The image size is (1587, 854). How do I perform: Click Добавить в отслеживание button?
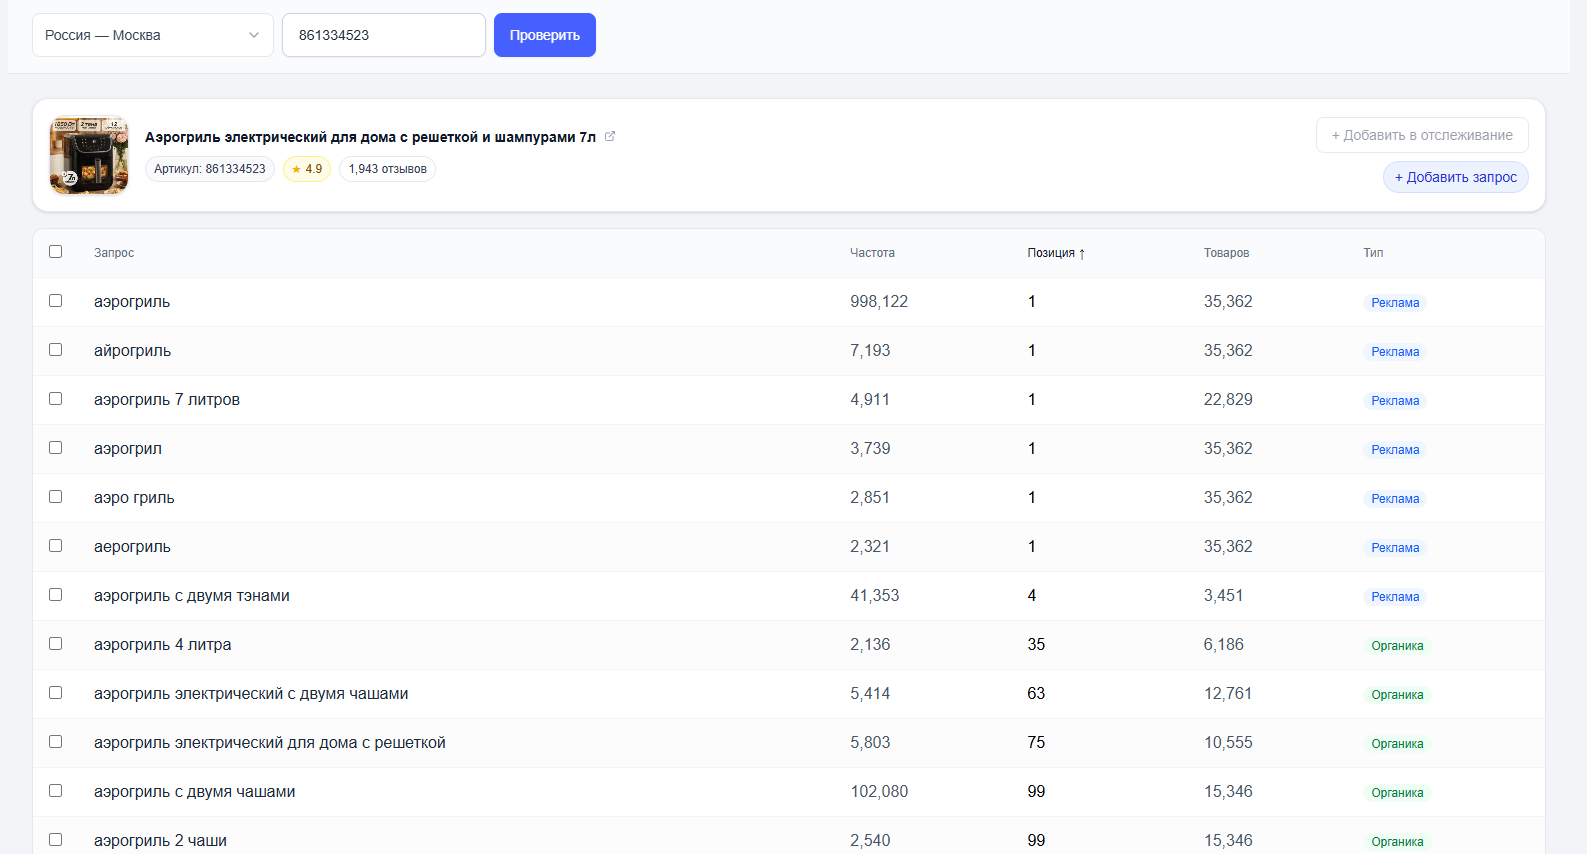coord(1422,135)
